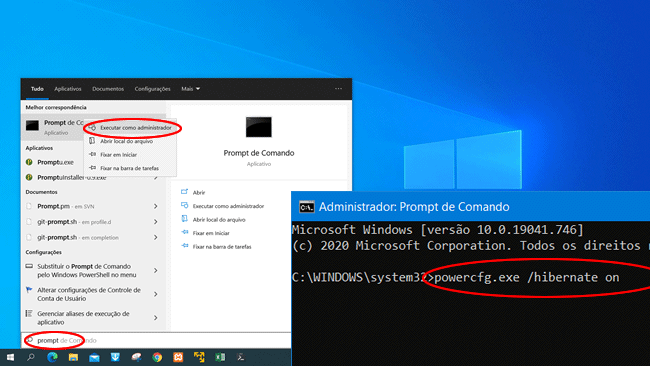This screenshot has width=650, height=366.
Task: Click the Prompt.pm document icon
Action: 29,206
